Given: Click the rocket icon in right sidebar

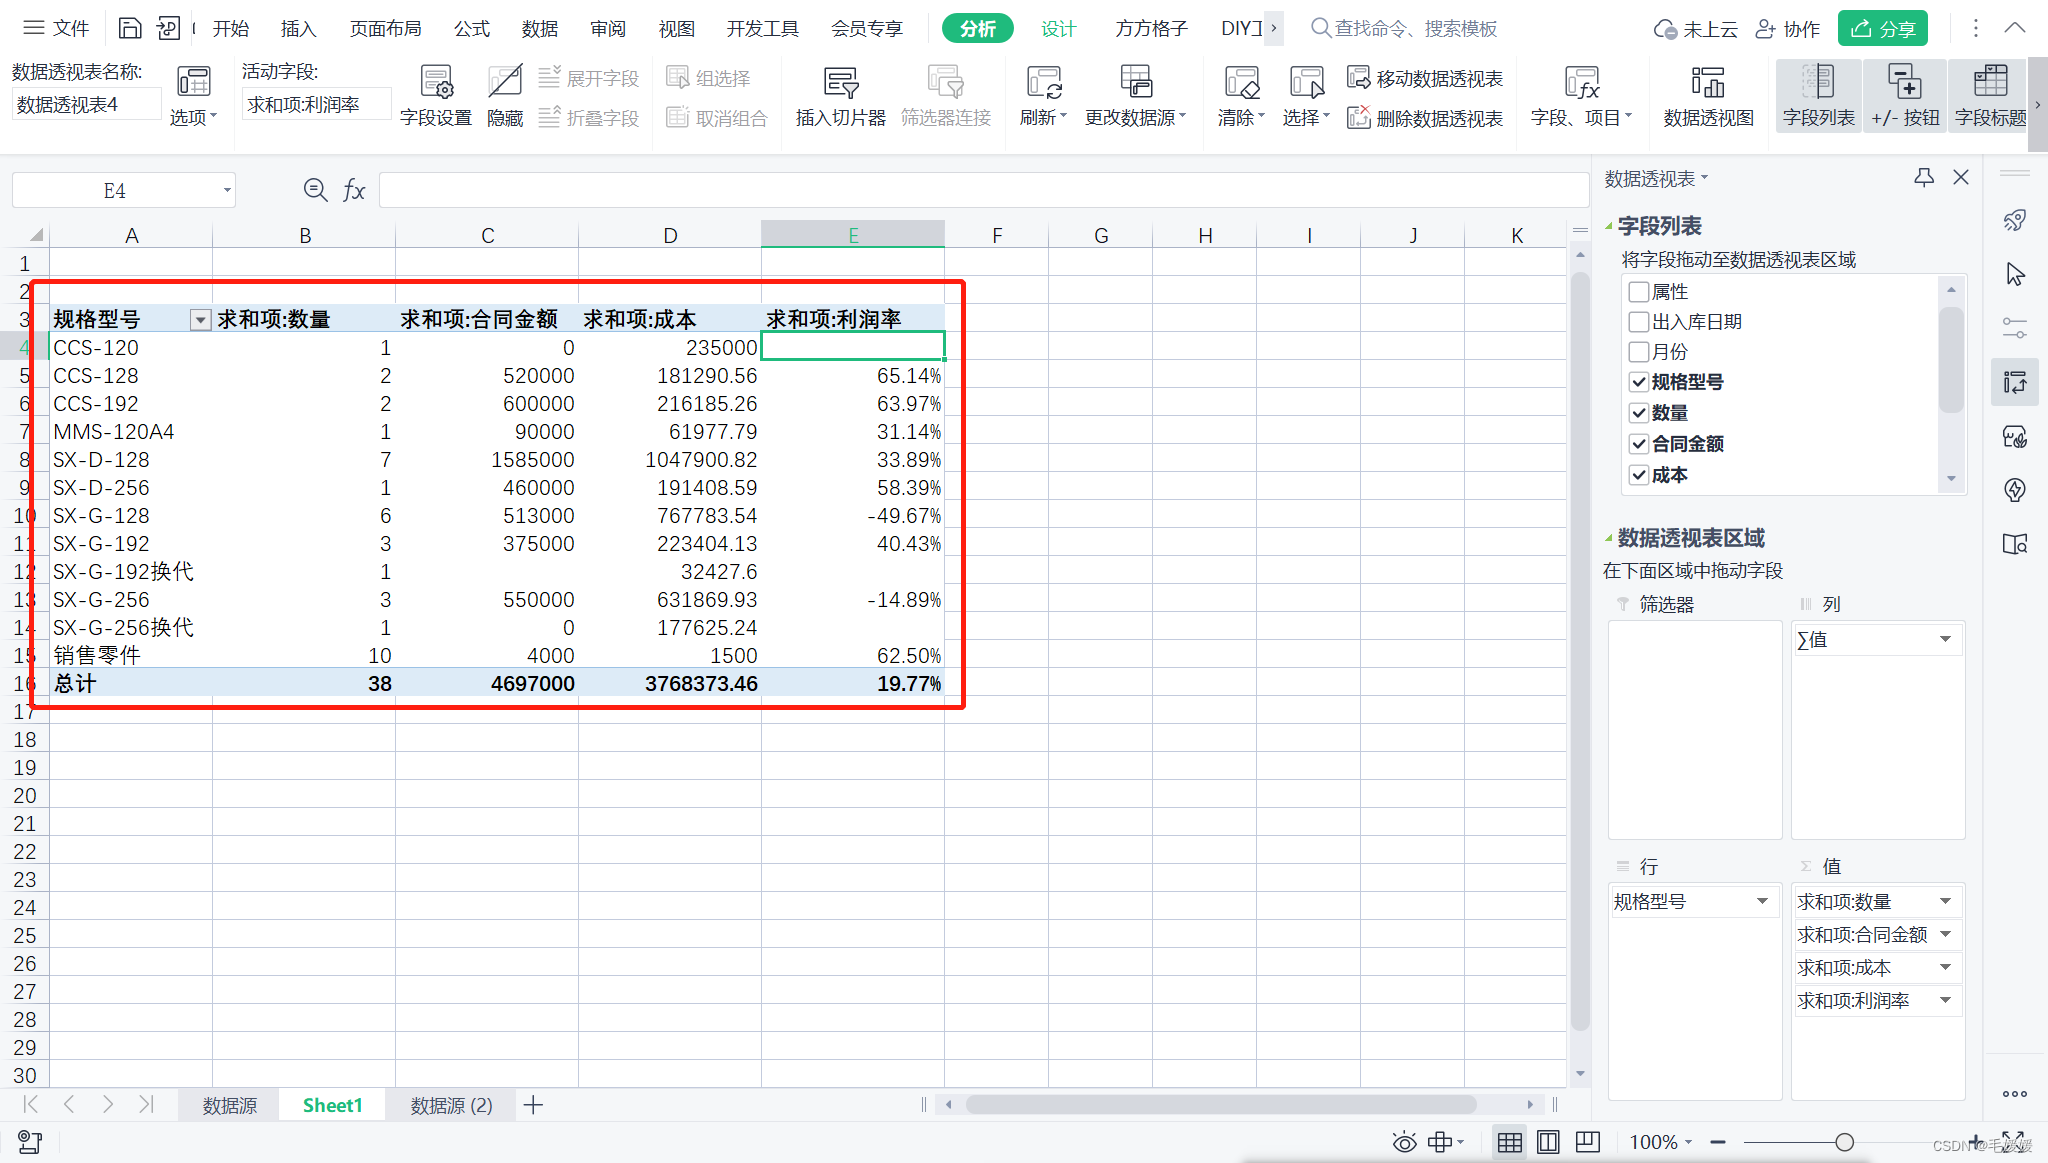Looking at the screenshot, I should tap(2015, 220).
